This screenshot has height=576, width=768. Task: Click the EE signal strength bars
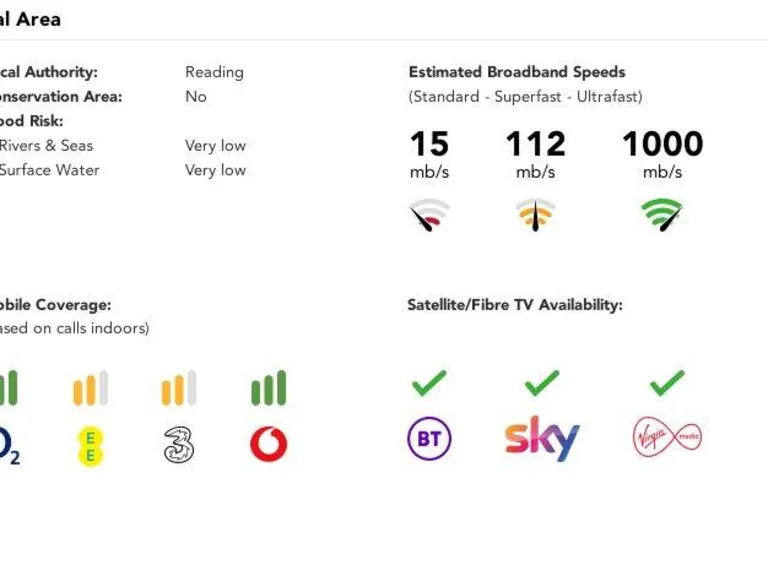(90, 388)
